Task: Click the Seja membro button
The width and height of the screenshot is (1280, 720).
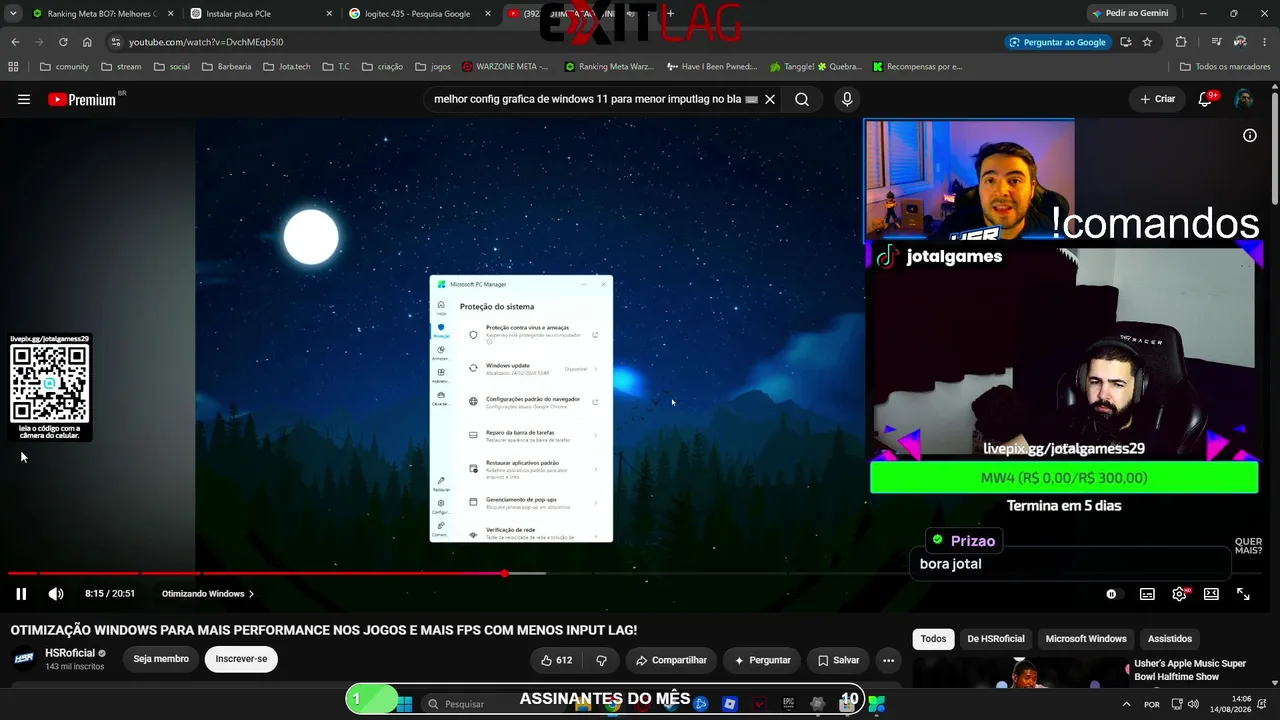Action: pyautogui.click(x=161, y=659)
